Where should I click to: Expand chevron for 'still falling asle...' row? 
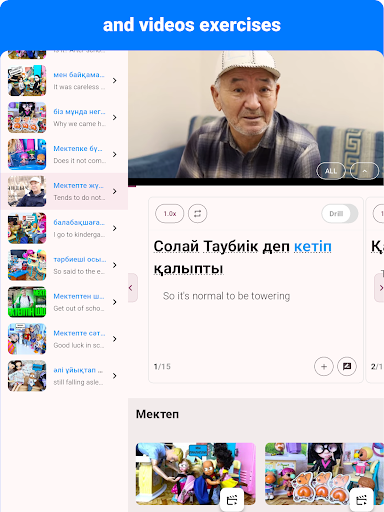(x=115, y=376)
